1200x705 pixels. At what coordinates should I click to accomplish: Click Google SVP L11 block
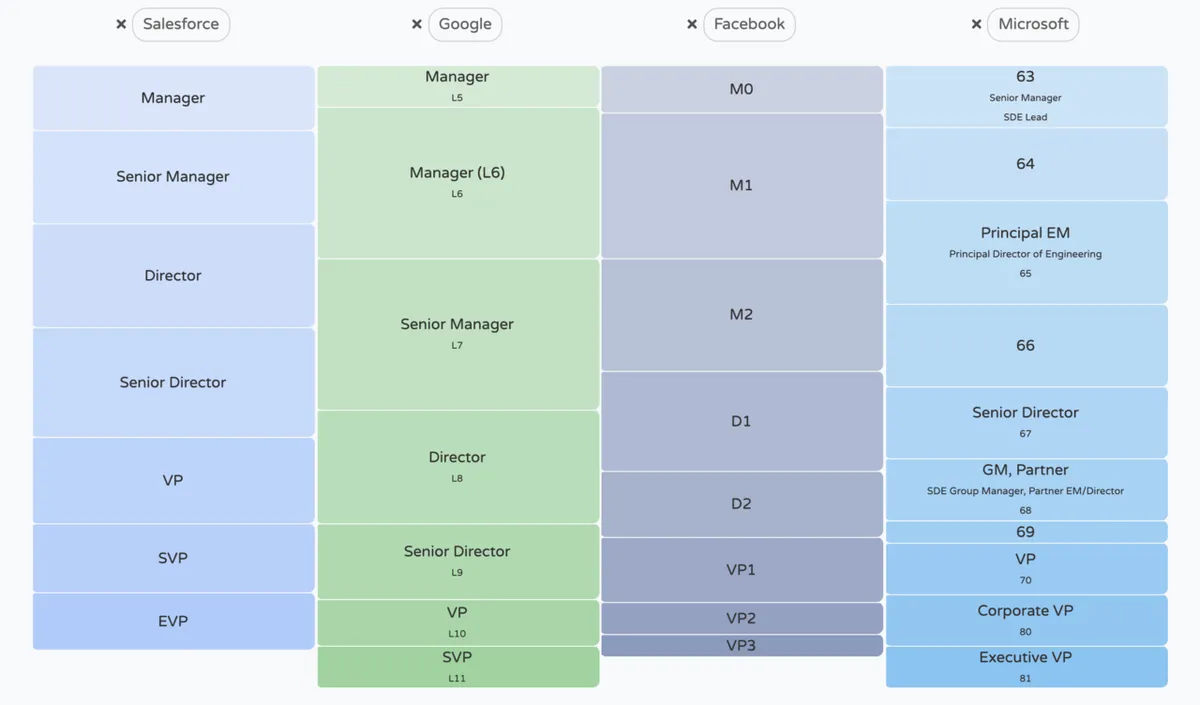(457, 666)
